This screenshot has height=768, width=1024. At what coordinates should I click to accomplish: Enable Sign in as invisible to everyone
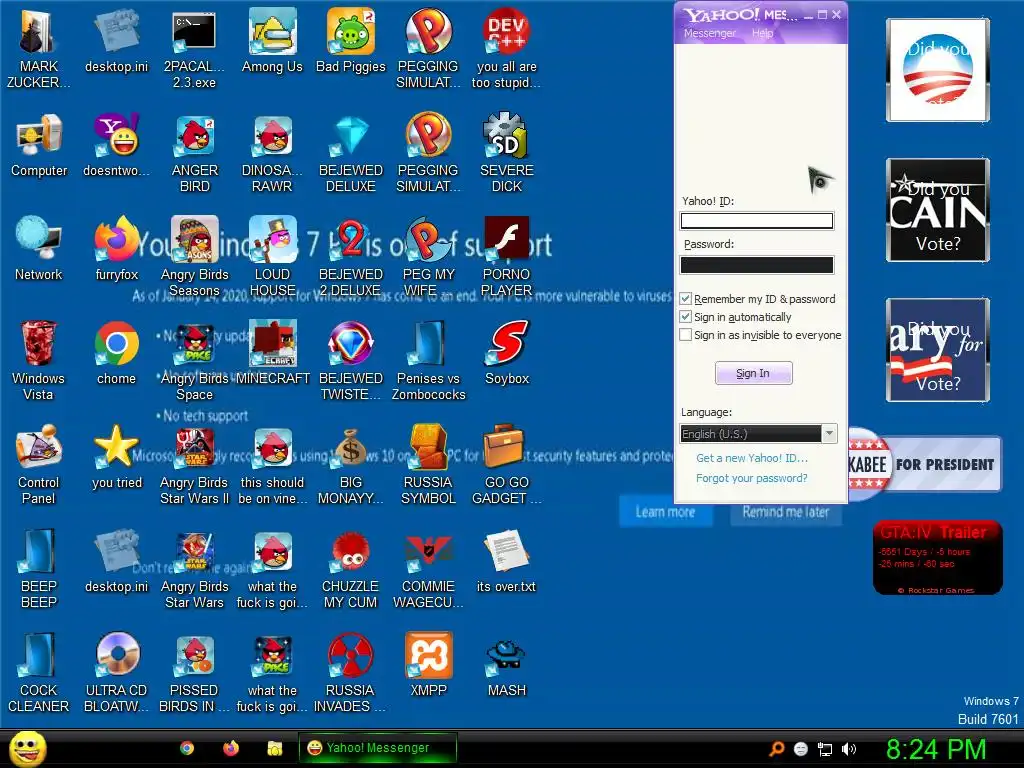tap(686, 335)
